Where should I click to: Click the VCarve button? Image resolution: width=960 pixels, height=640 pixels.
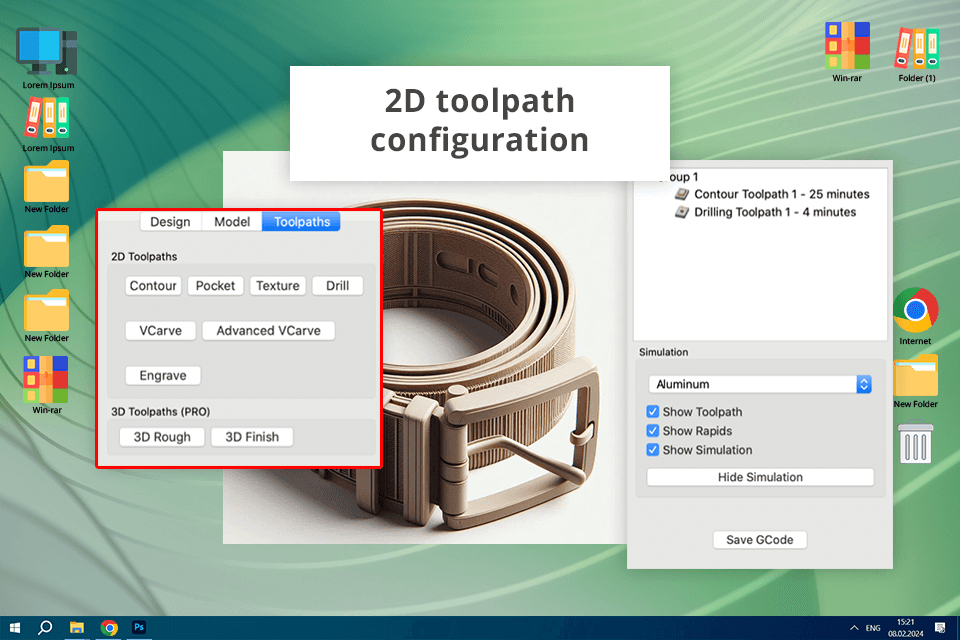click(160, 331)
